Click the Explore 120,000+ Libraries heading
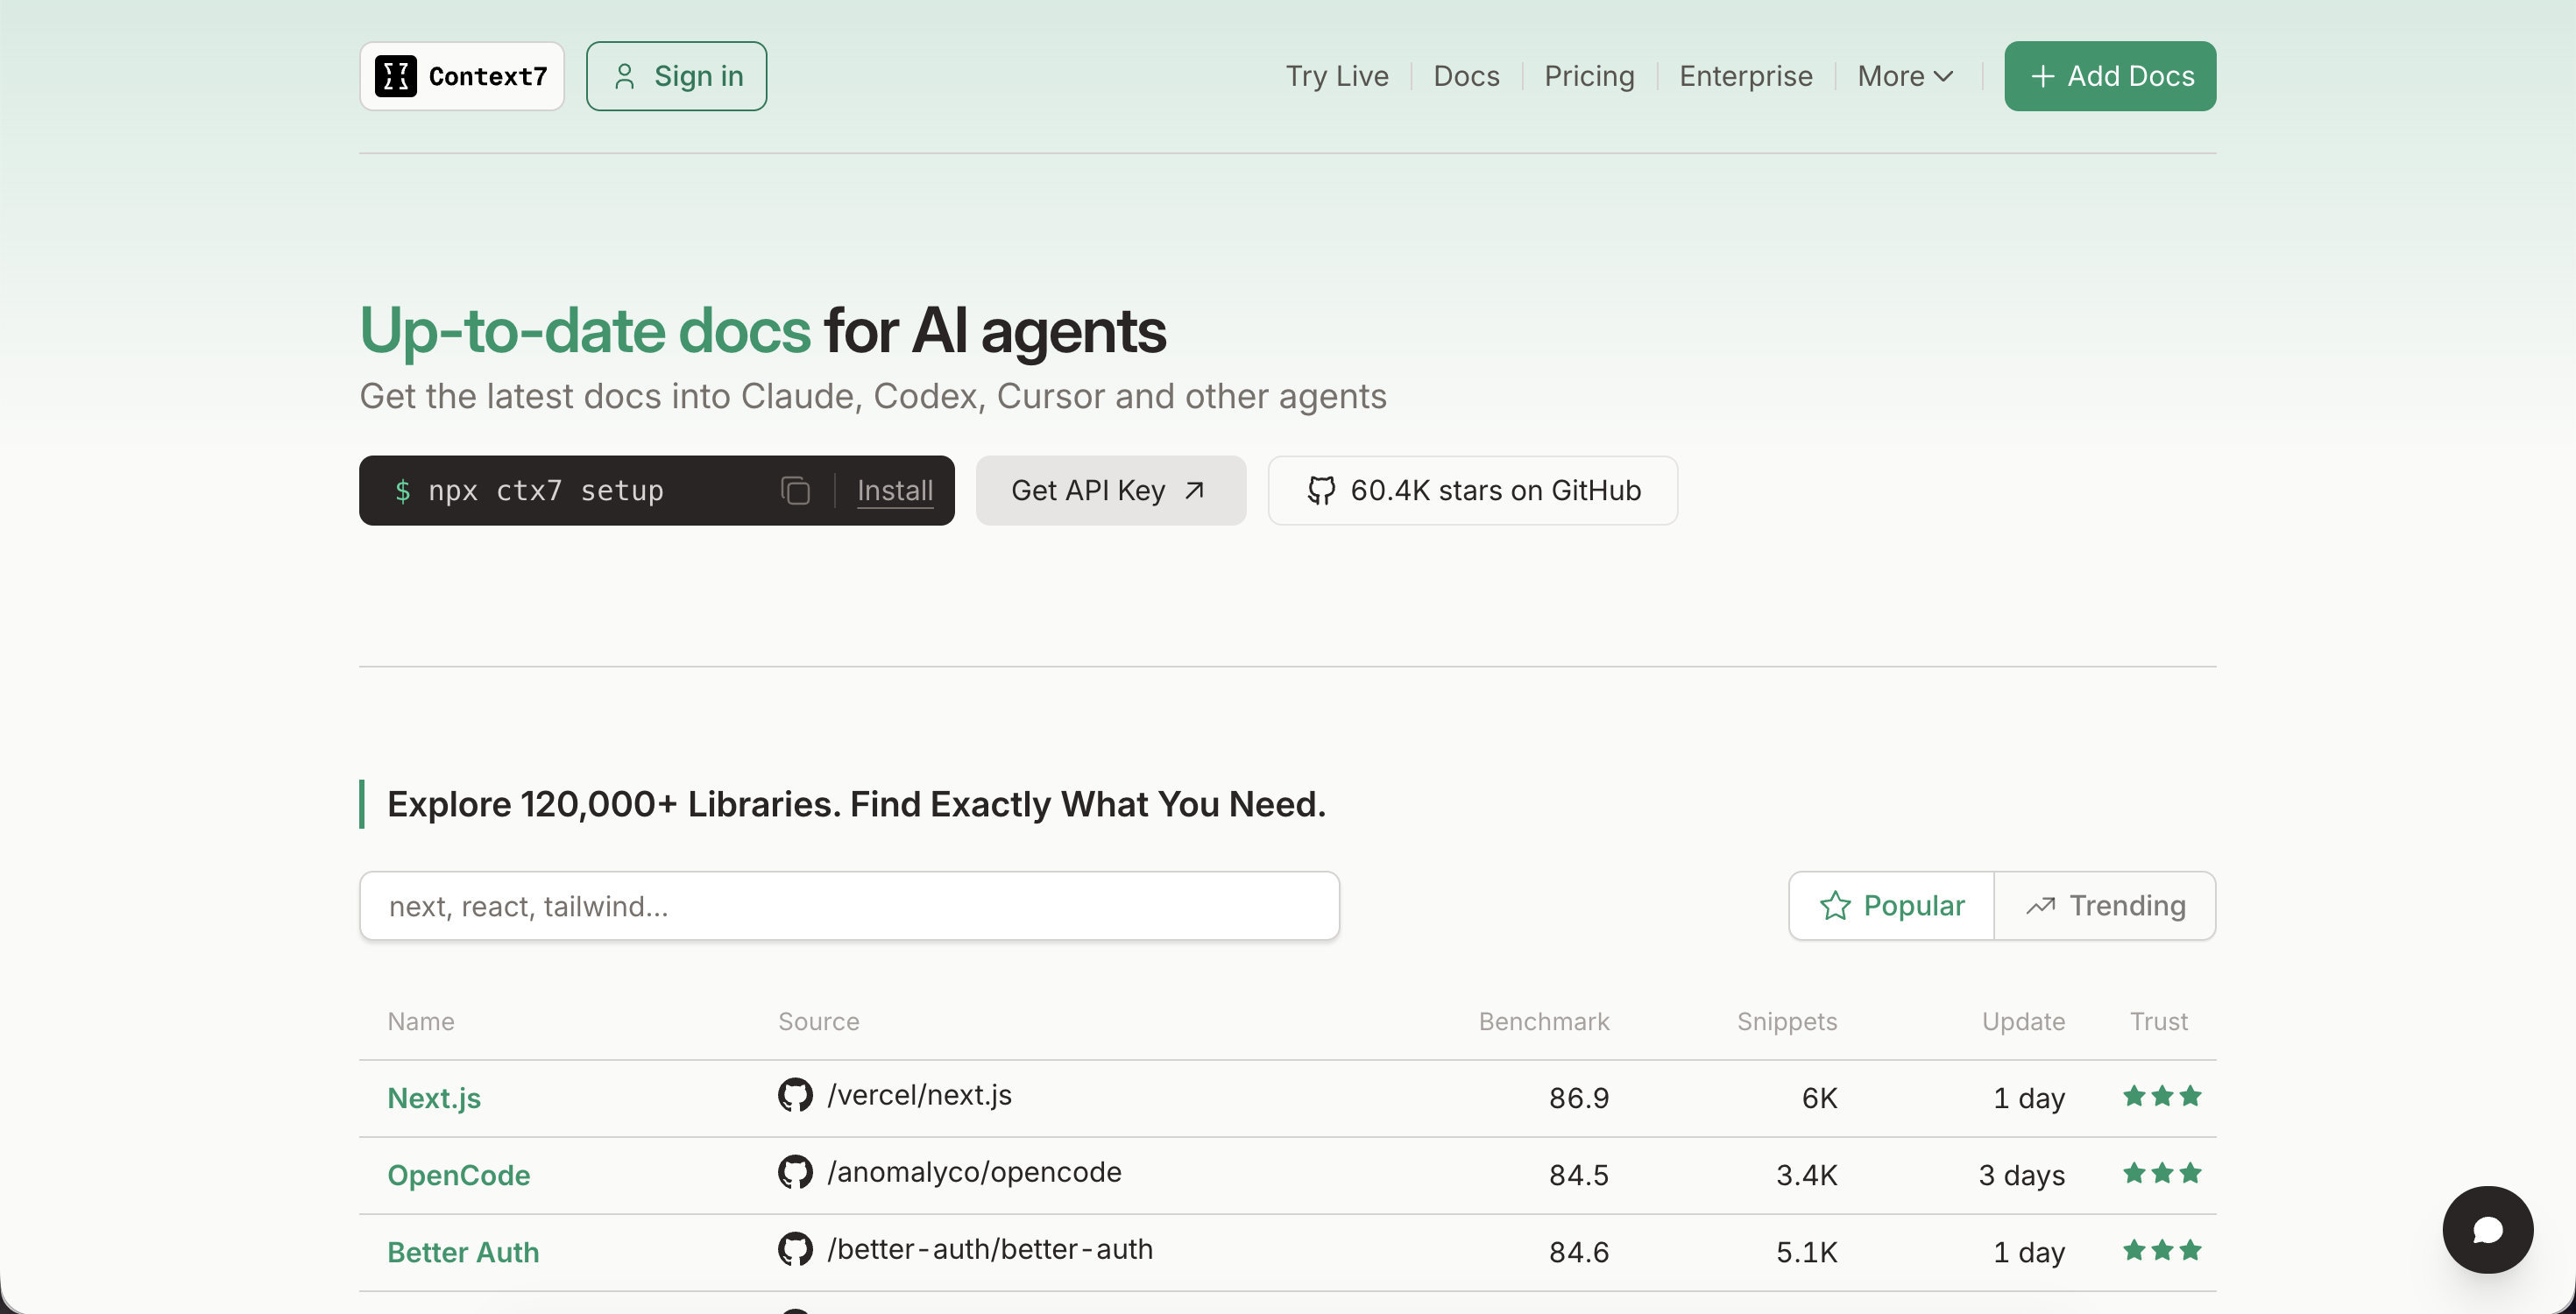The height and width of the screenshot is (1314, 2576). pos(856,804)
